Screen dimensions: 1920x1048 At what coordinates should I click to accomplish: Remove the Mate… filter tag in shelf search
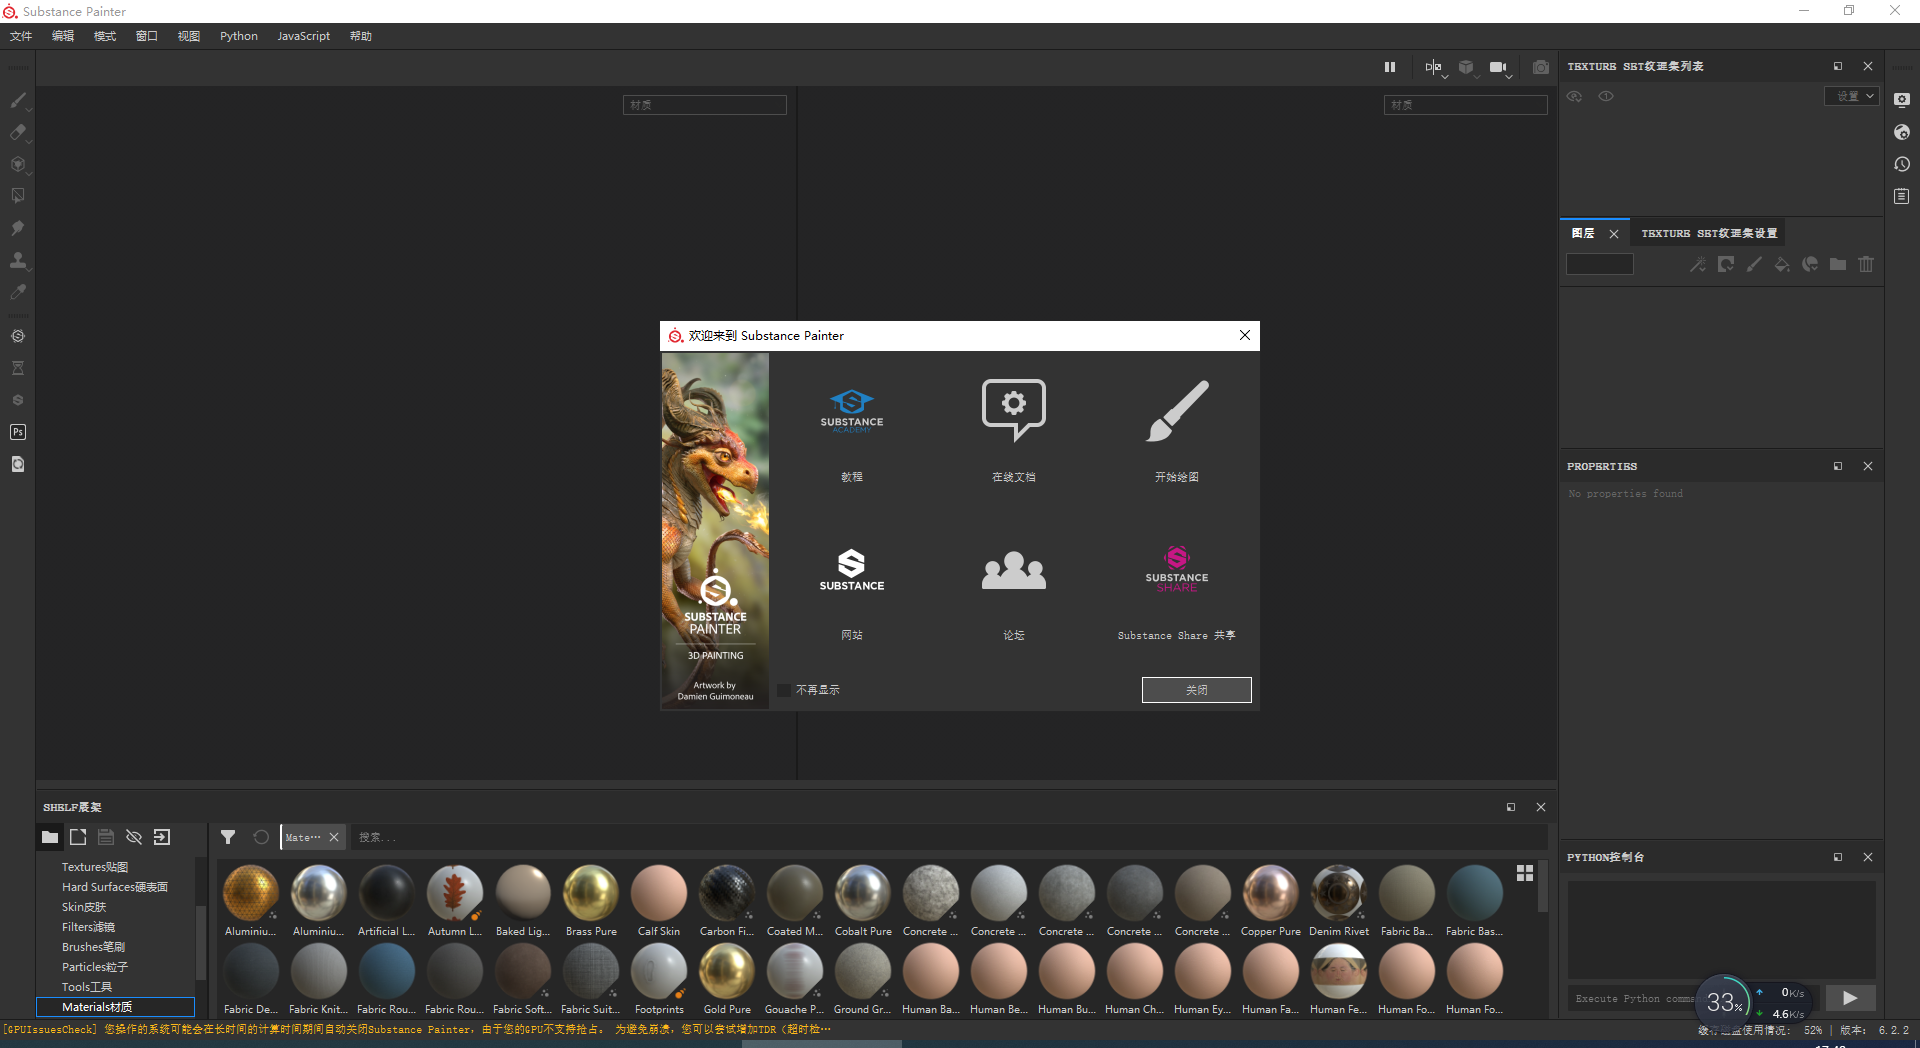(x=334, y=837)
